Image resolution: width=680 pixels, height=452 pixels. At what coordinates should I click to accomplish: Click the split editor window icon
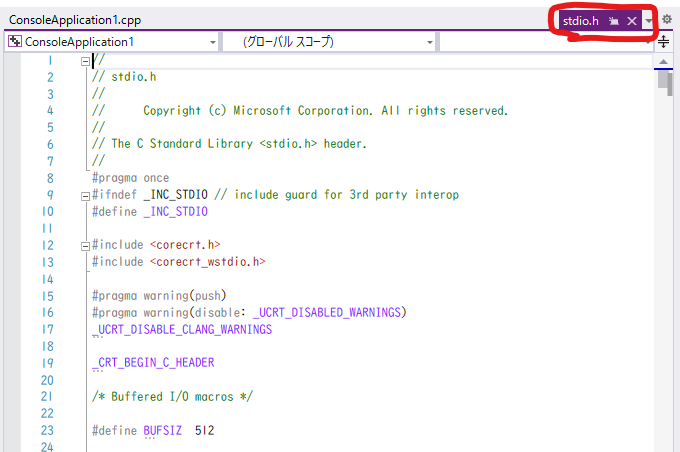pos(664,42)
